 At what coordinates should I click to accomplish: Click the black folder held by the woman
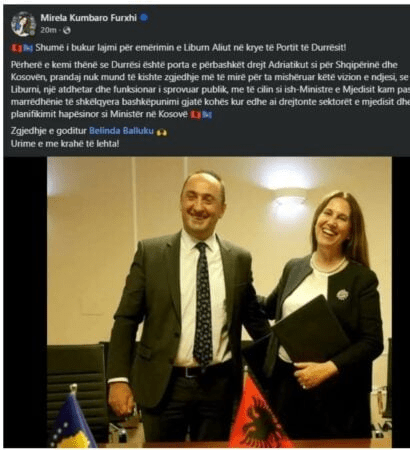pyautogui.click(x=310, y=330)
